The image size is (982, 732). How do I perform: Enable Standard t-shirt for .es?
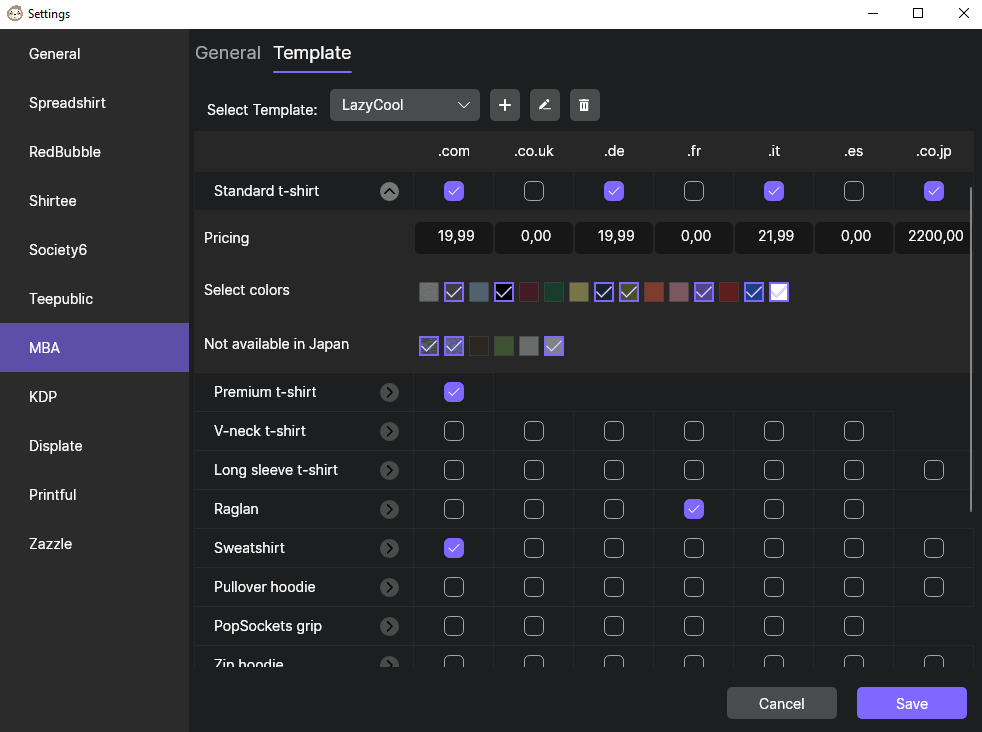(x=854, y=191)
